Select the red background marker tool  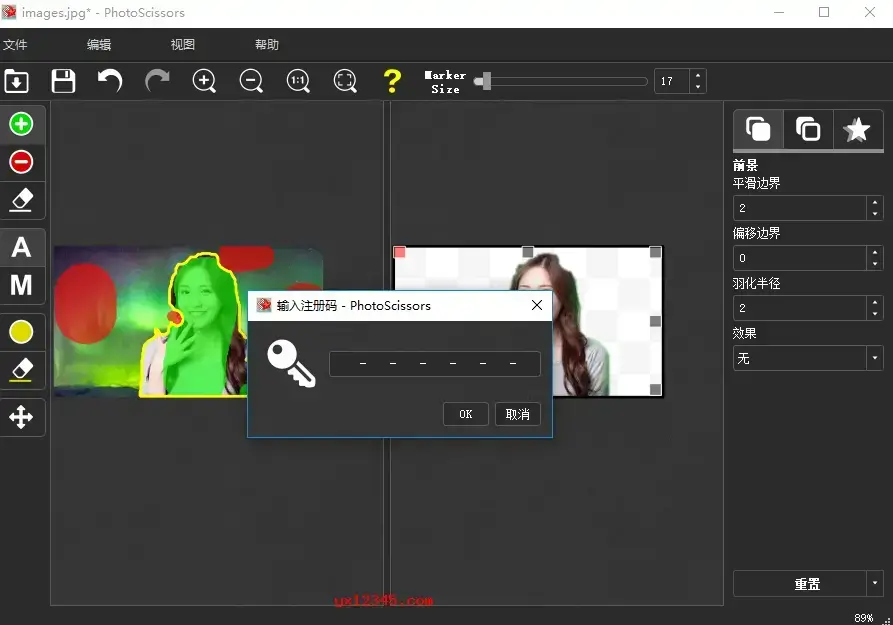21,162
